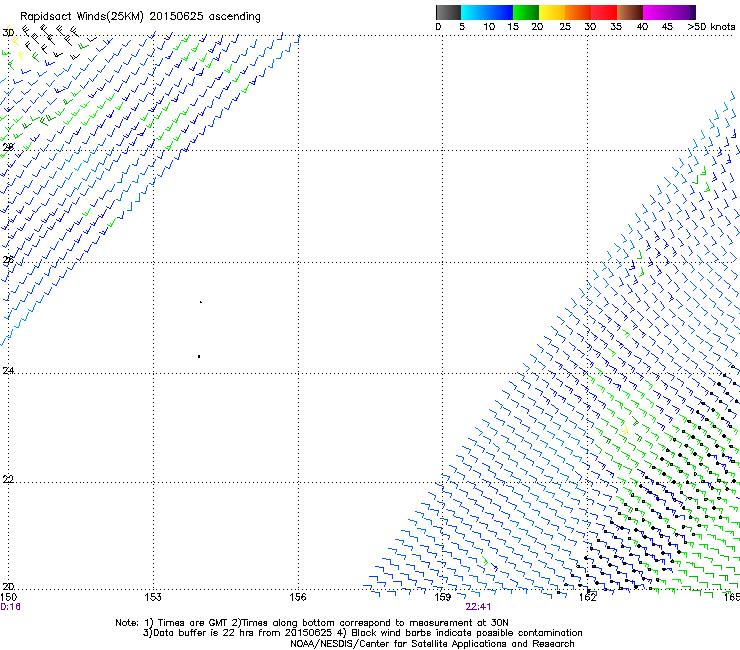Click the latitude axis label '28'
The width and height of the screenshot is (740, 650).
point(8,147)
